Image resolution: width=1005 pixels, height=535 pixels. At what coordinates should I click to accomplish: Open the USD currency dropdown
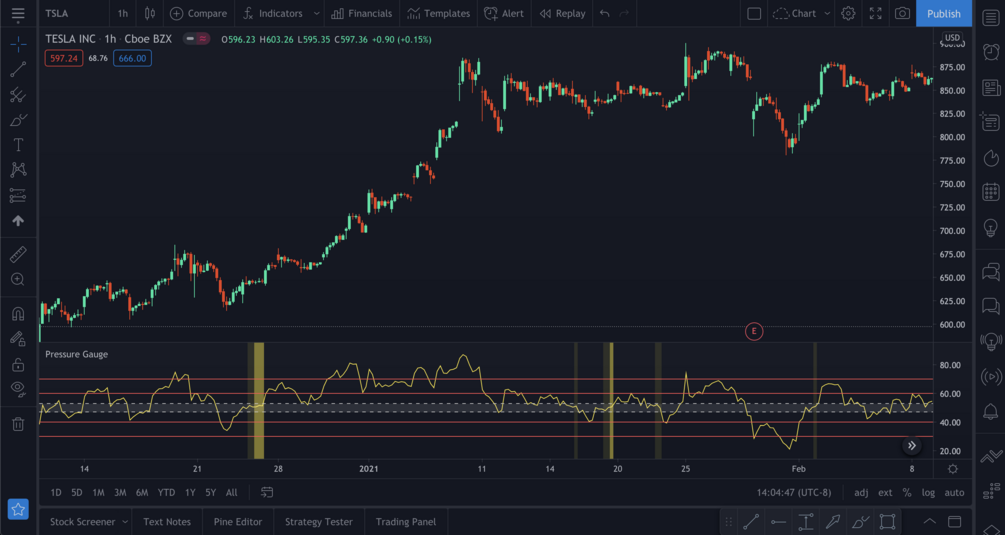coord(952,37)
